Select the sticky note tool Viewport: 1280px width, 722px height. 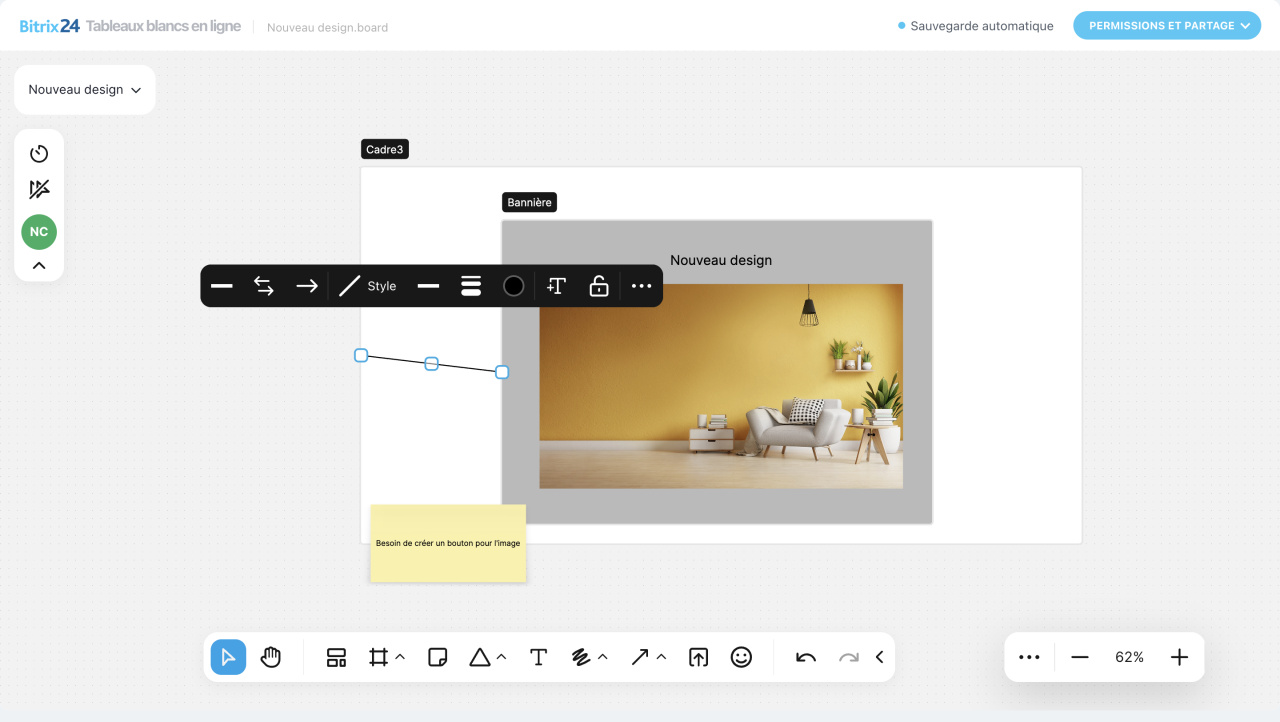click(x=437, y=657)
